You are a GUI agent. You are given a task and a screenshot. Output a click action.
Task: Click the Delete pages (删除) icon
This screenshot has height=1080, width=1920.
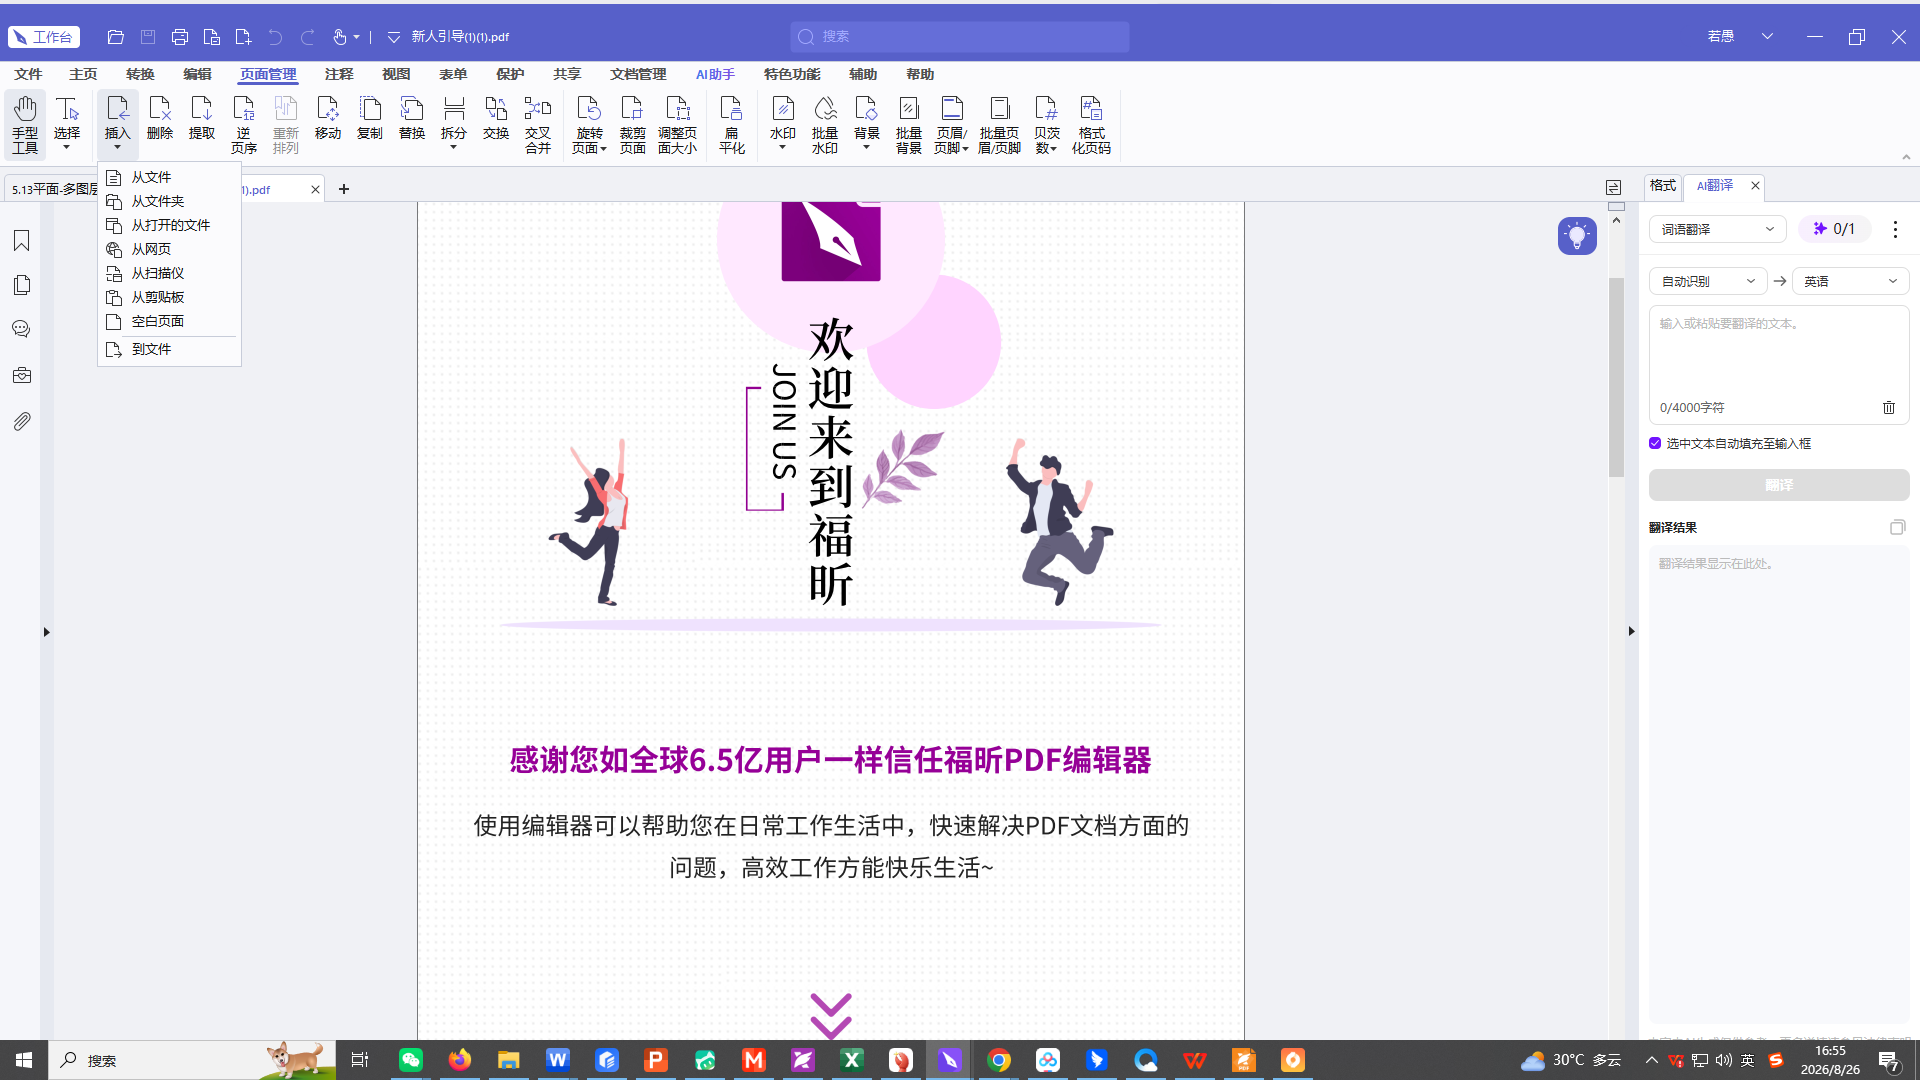coord(160,119)
